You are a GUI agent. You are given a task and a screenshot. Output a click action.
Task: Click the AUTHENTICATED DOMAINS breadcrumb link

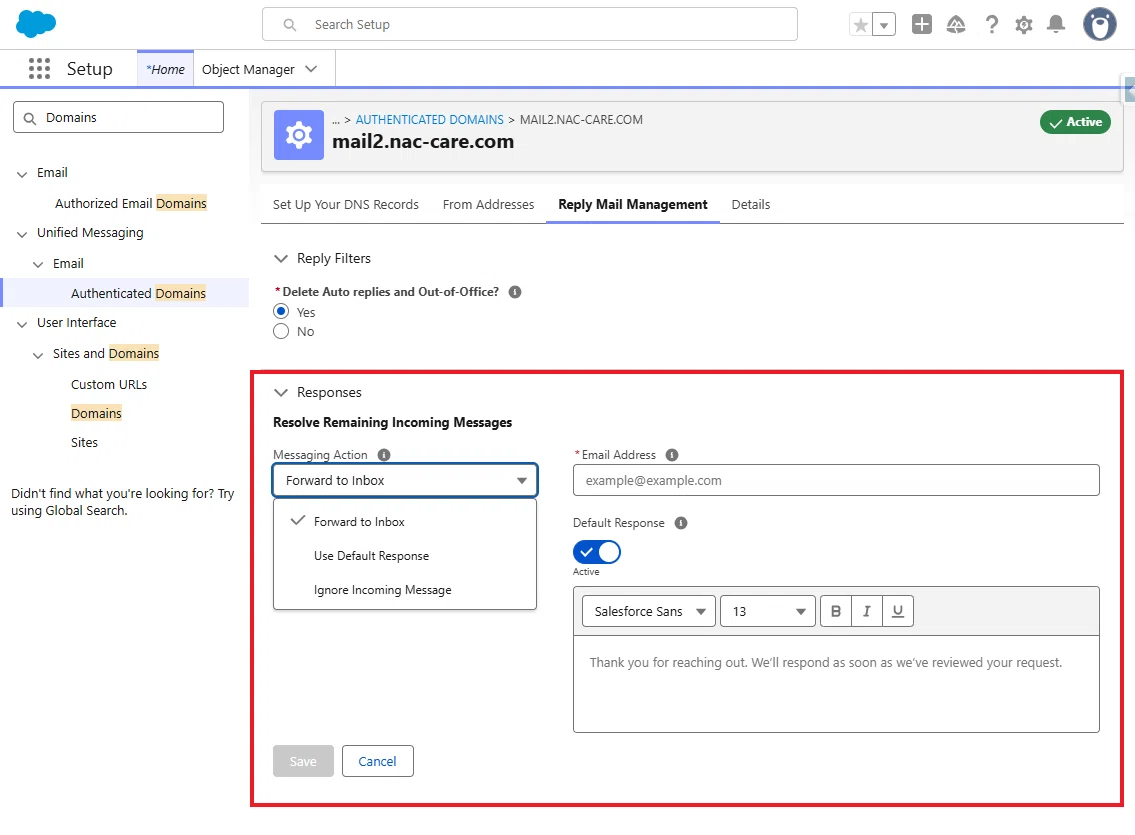[x=429, y=119]
